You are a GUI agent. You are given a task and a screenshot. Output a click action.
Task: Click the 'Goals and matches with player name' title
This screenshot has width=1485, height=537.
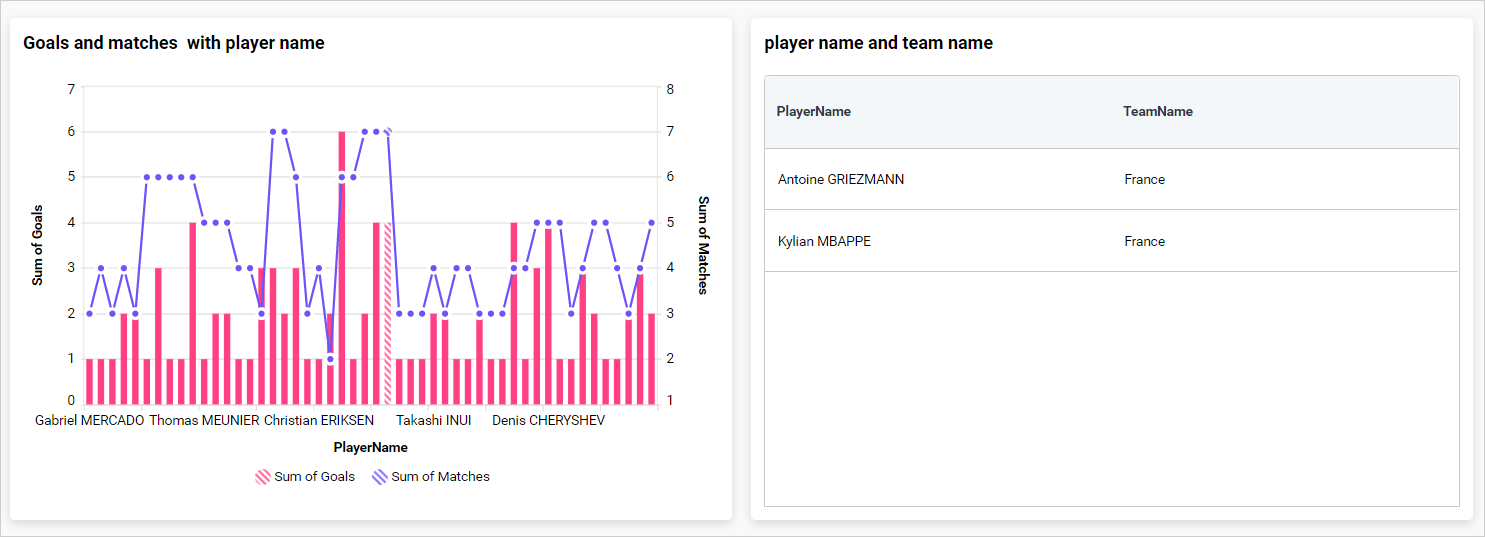pyautogui.click(x=174, y=43)
